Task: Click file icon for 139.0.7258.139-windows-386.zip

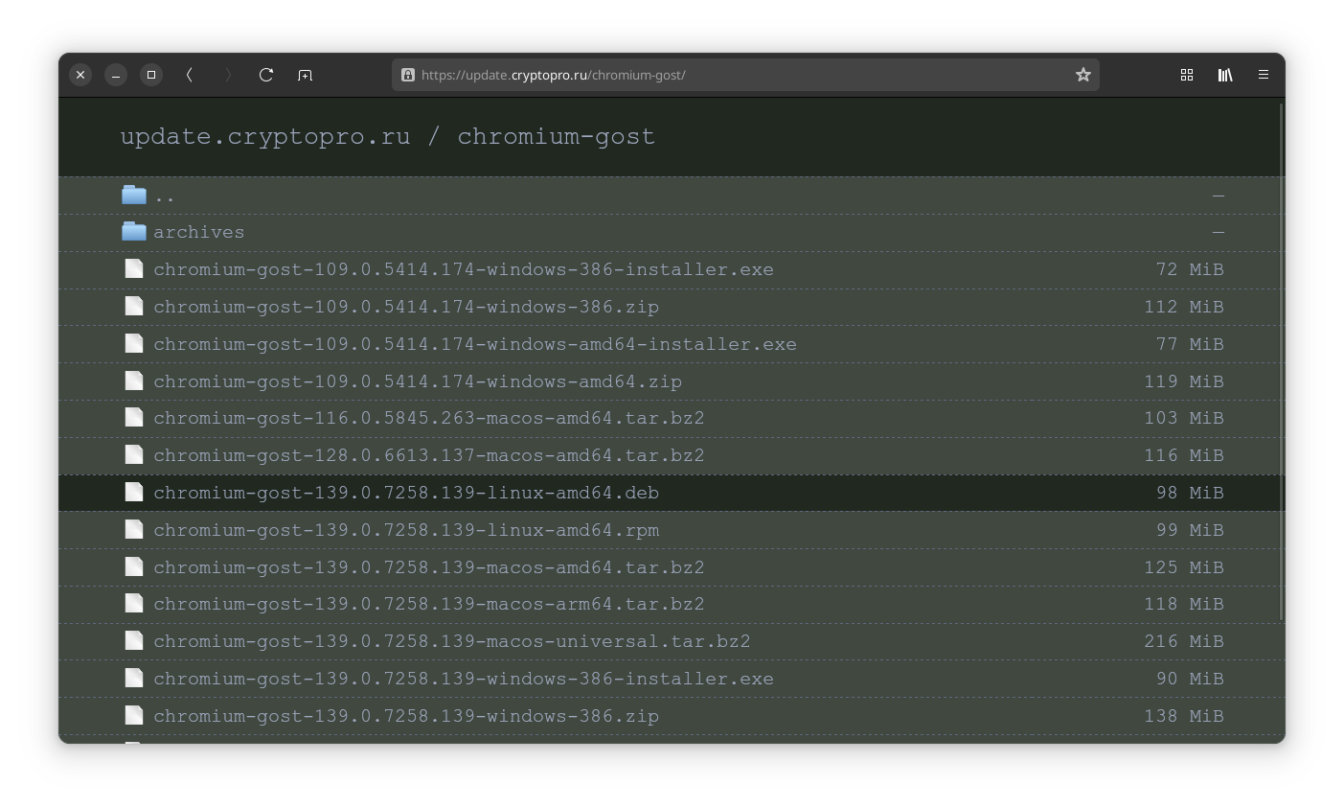Action: (x=134, y=716)
